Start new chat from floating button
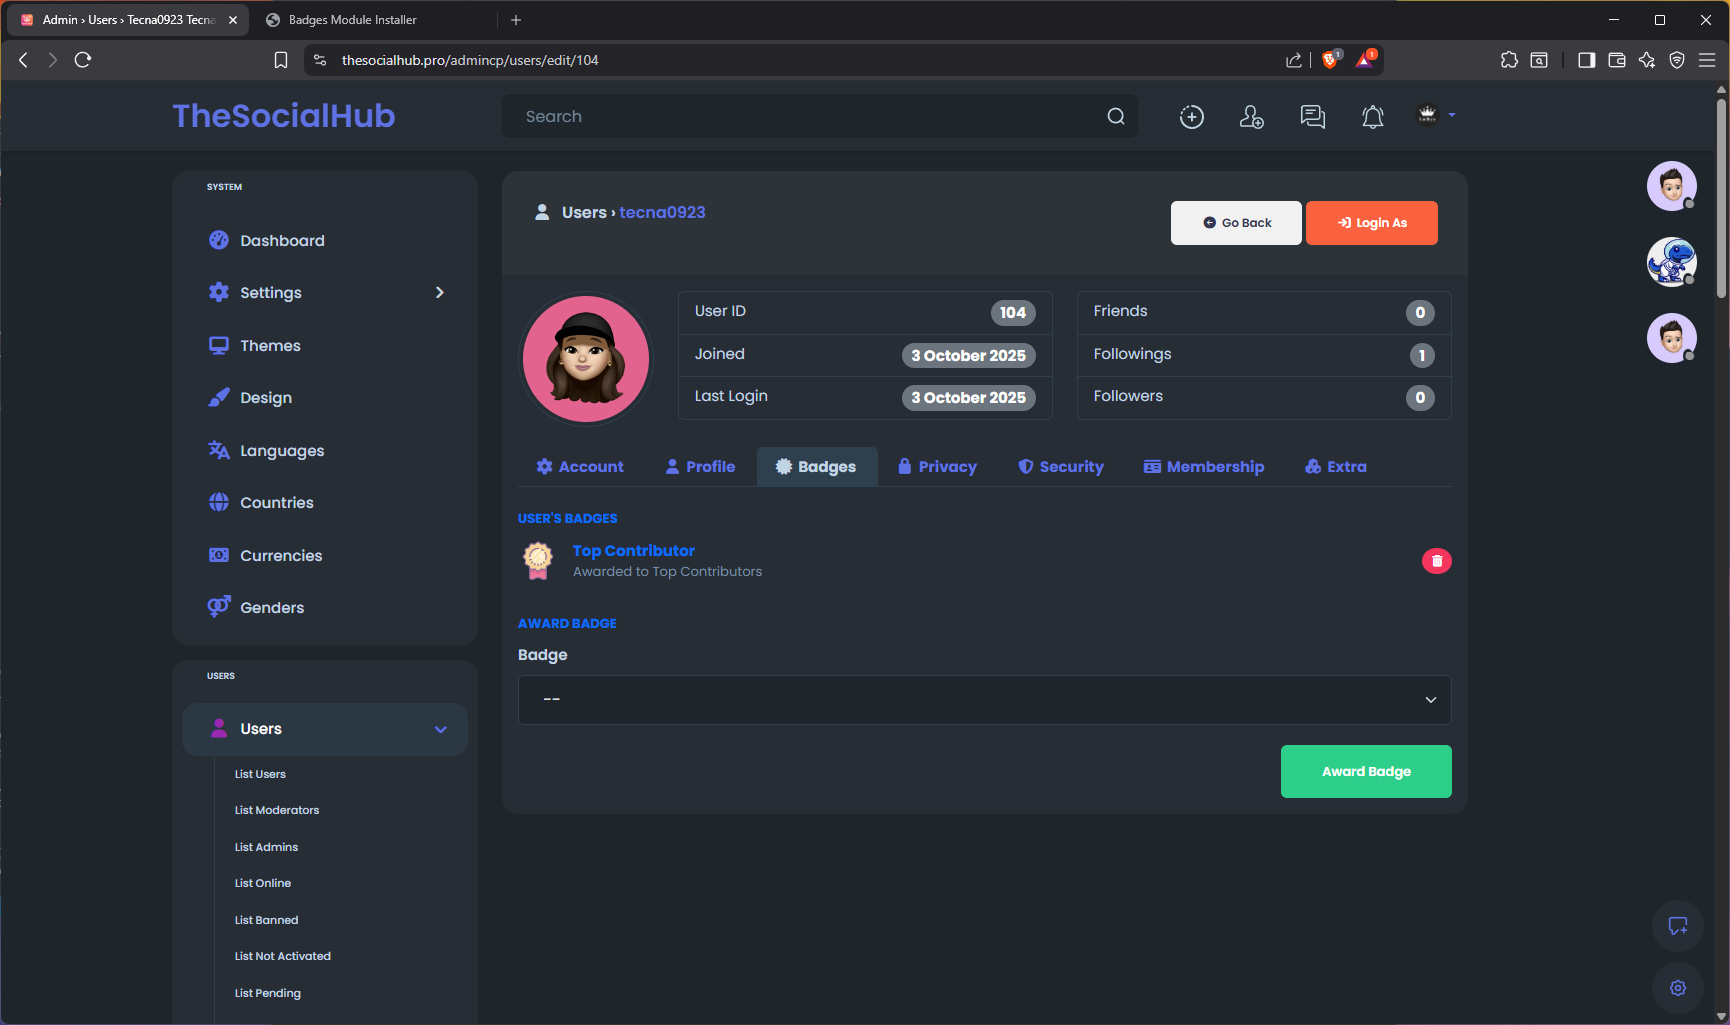The height and width of the screenshot is (1025, 1730). coord(1677,926)
